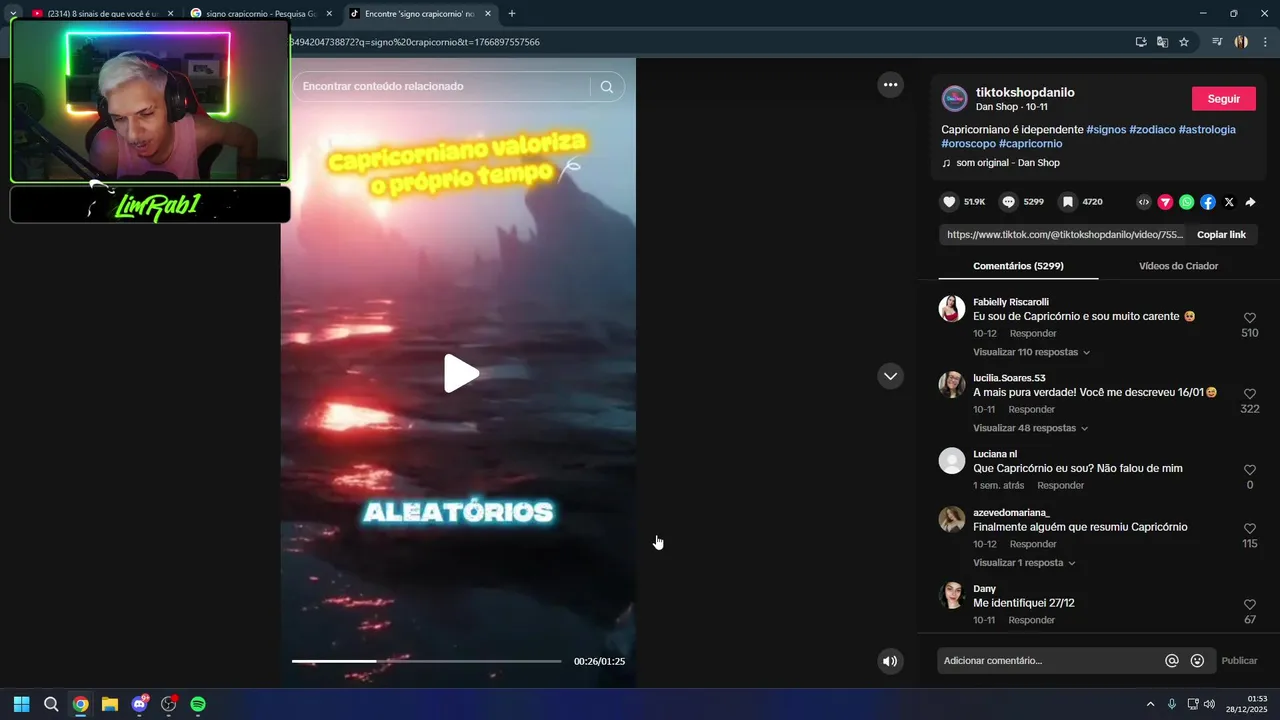
Task: Open the three-dots more options on video
Action: click(890, 85)
